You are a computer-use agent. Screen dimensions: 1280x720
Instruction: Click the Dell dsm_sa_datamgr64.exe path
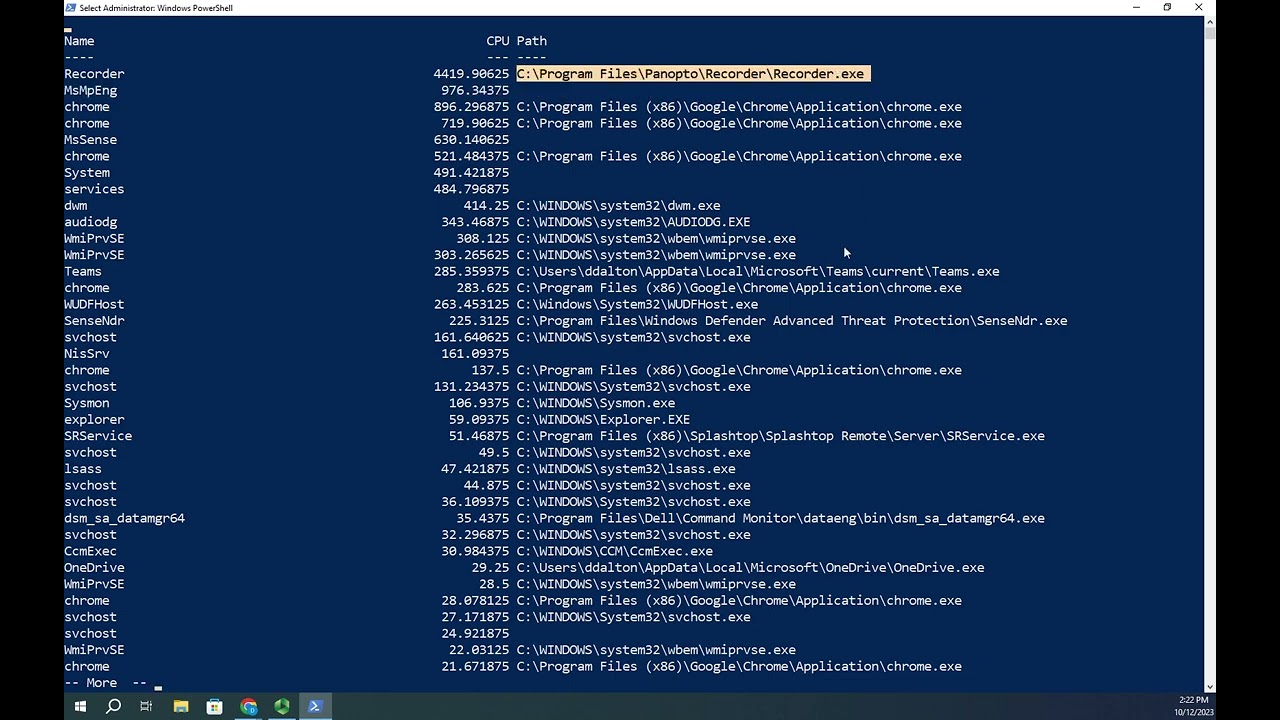[780, 518]
